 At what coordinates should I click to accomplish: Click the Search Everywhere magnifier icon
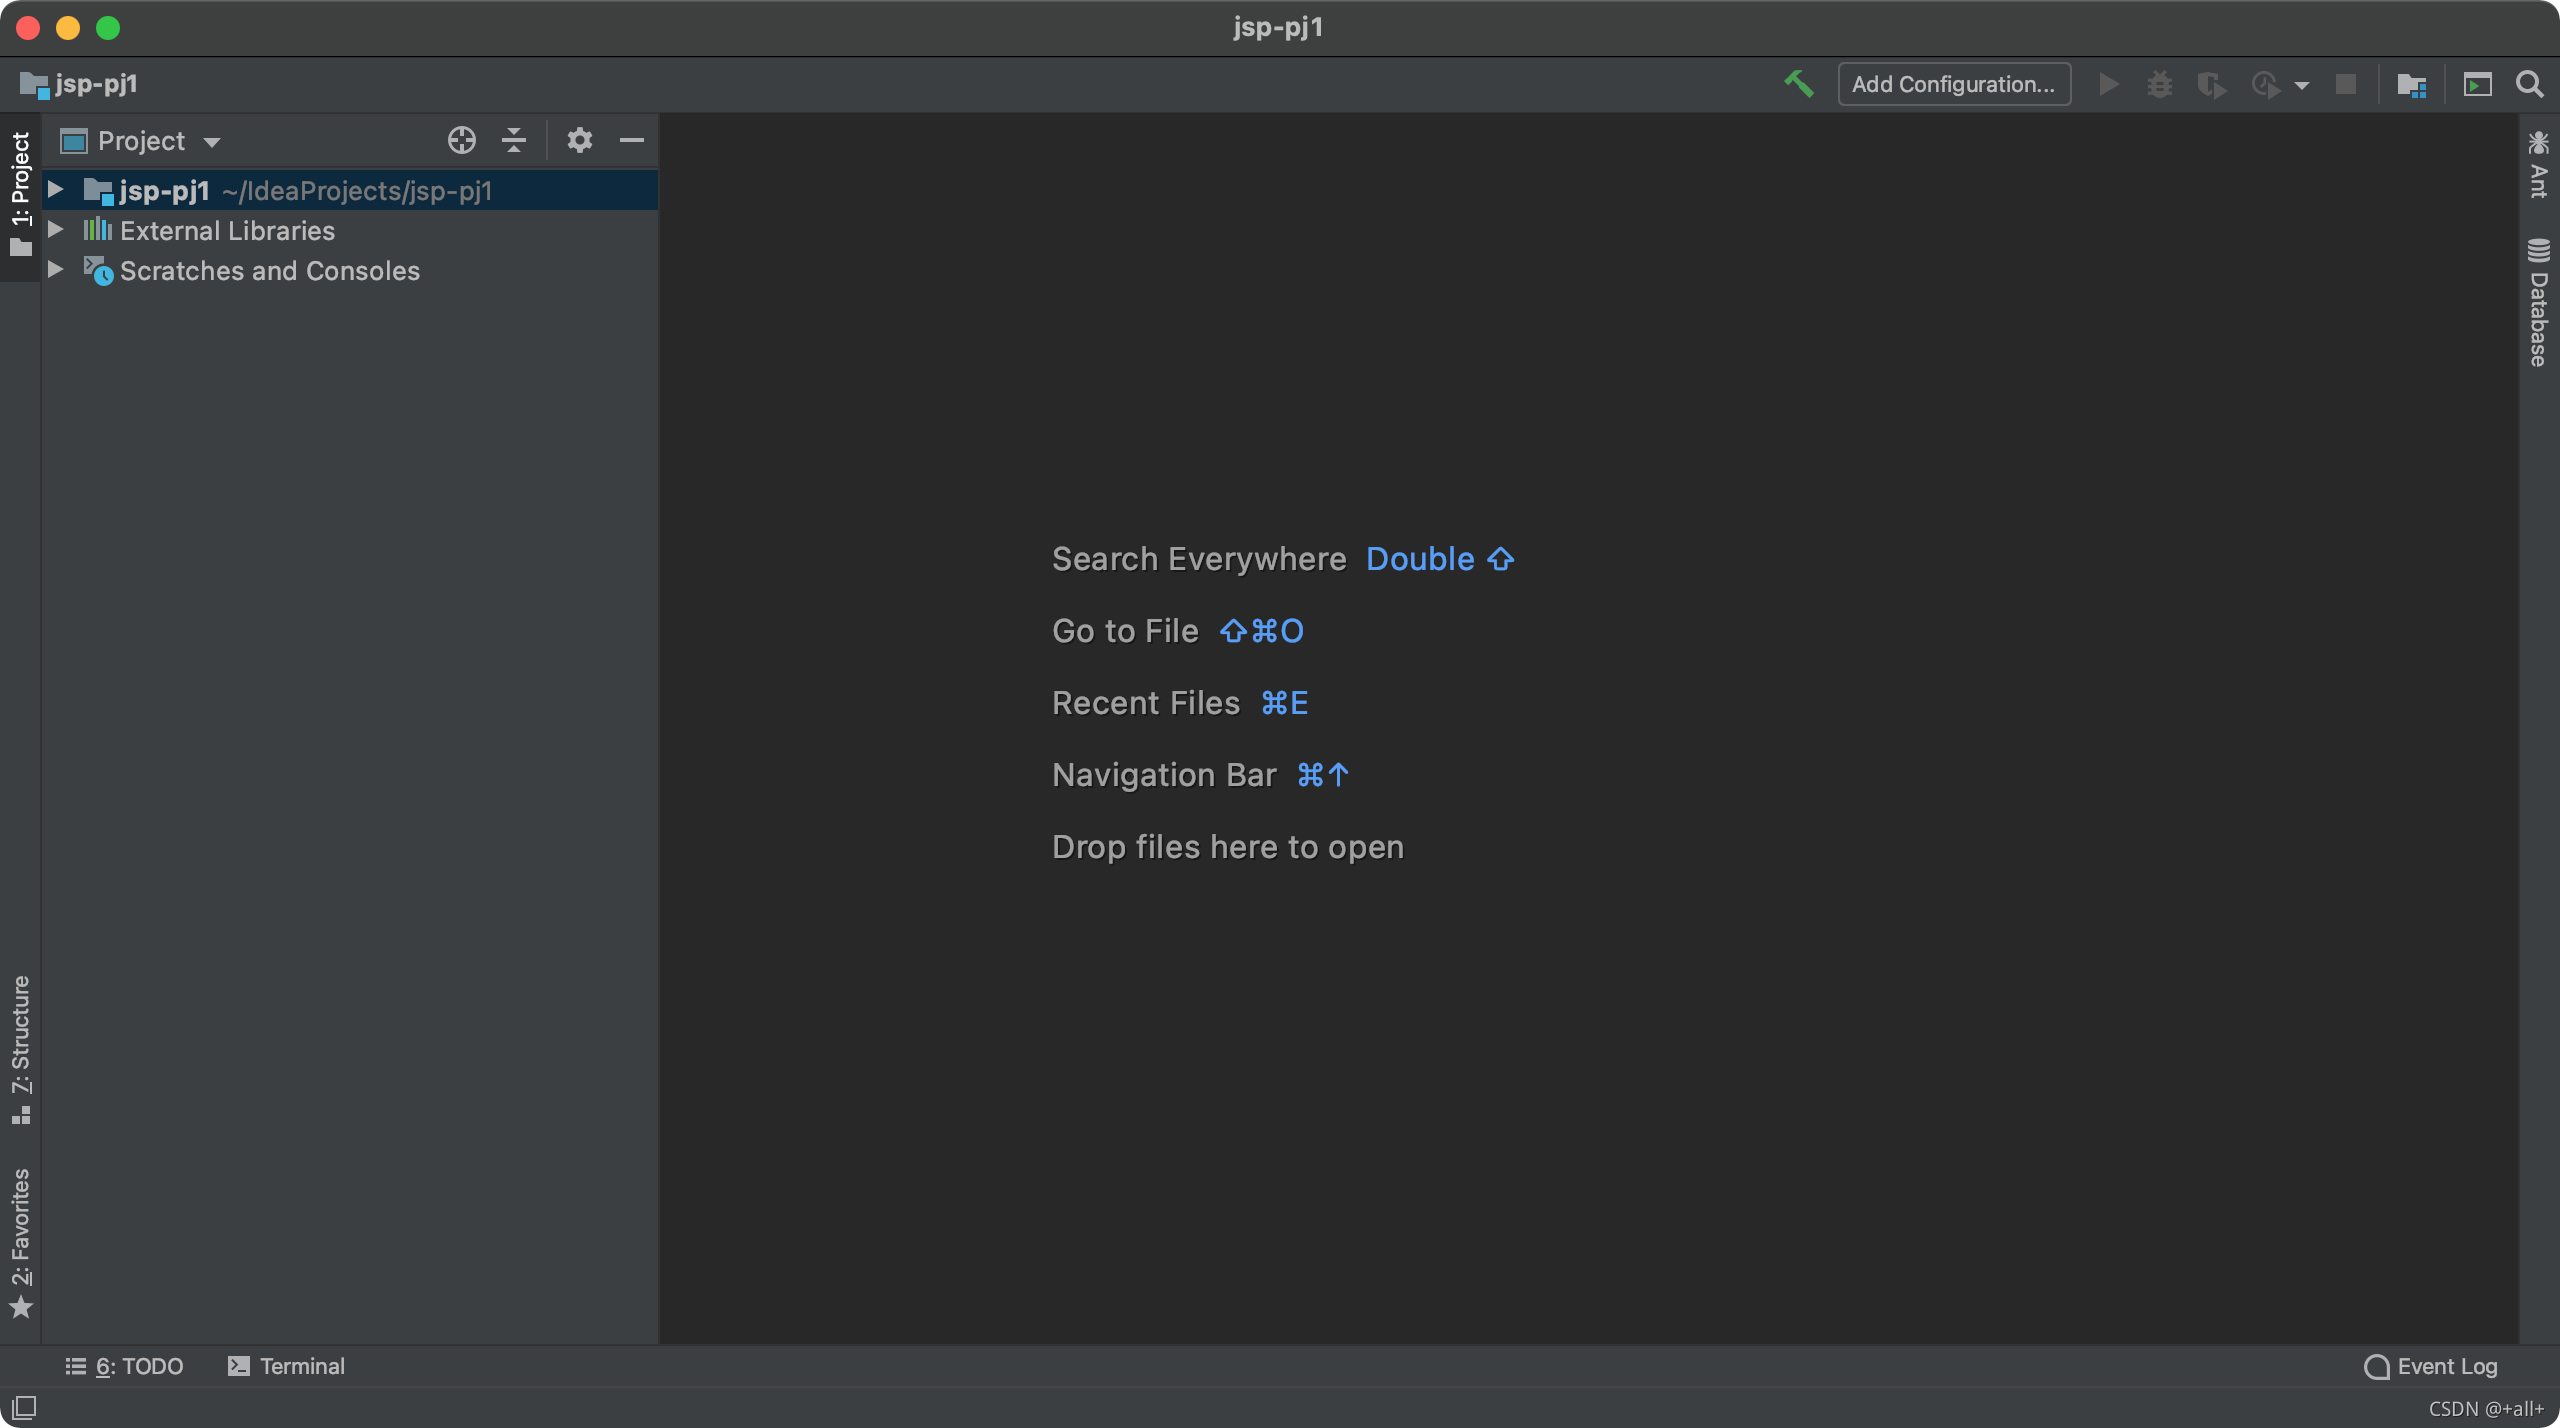[2529, 85]
